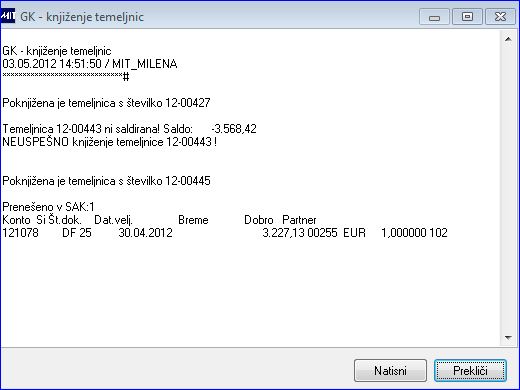Viewport: 520px width, 390px height.
Task: Click the currency text 'EUR'
Action: (x=354, y=233)
